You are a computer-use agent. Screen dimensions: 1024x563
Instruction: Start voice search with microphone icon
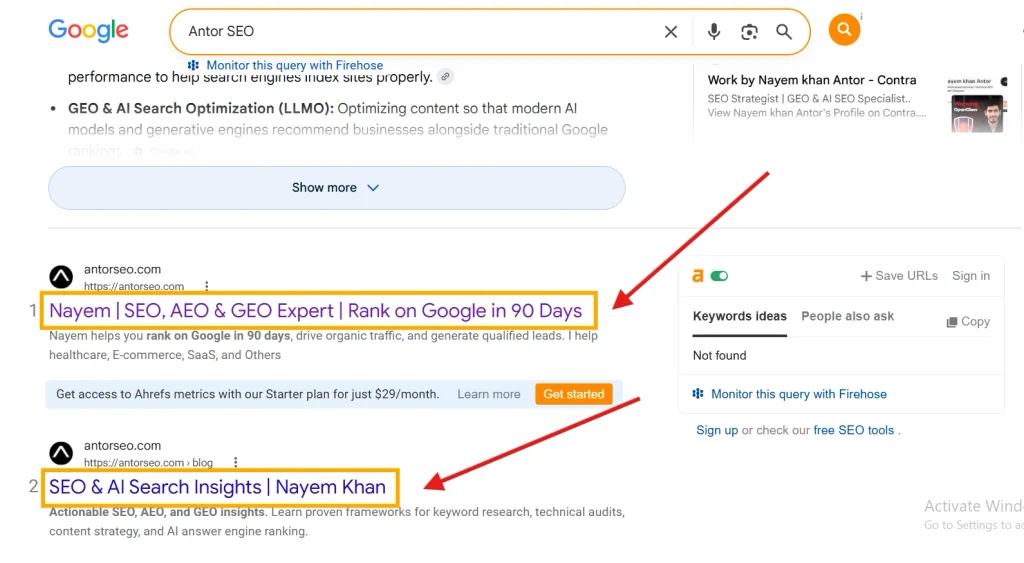coord(714,31)
